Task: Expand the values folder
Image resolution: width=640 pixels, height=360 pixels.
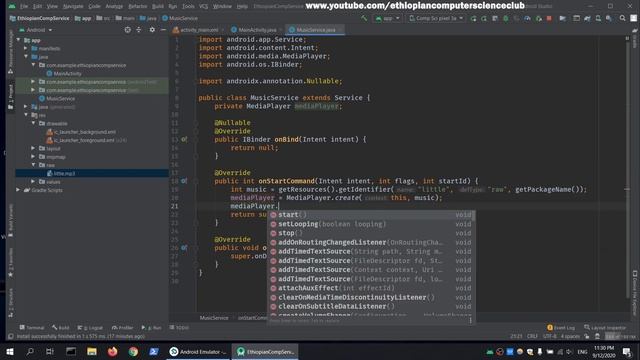Action: (33, 182)
